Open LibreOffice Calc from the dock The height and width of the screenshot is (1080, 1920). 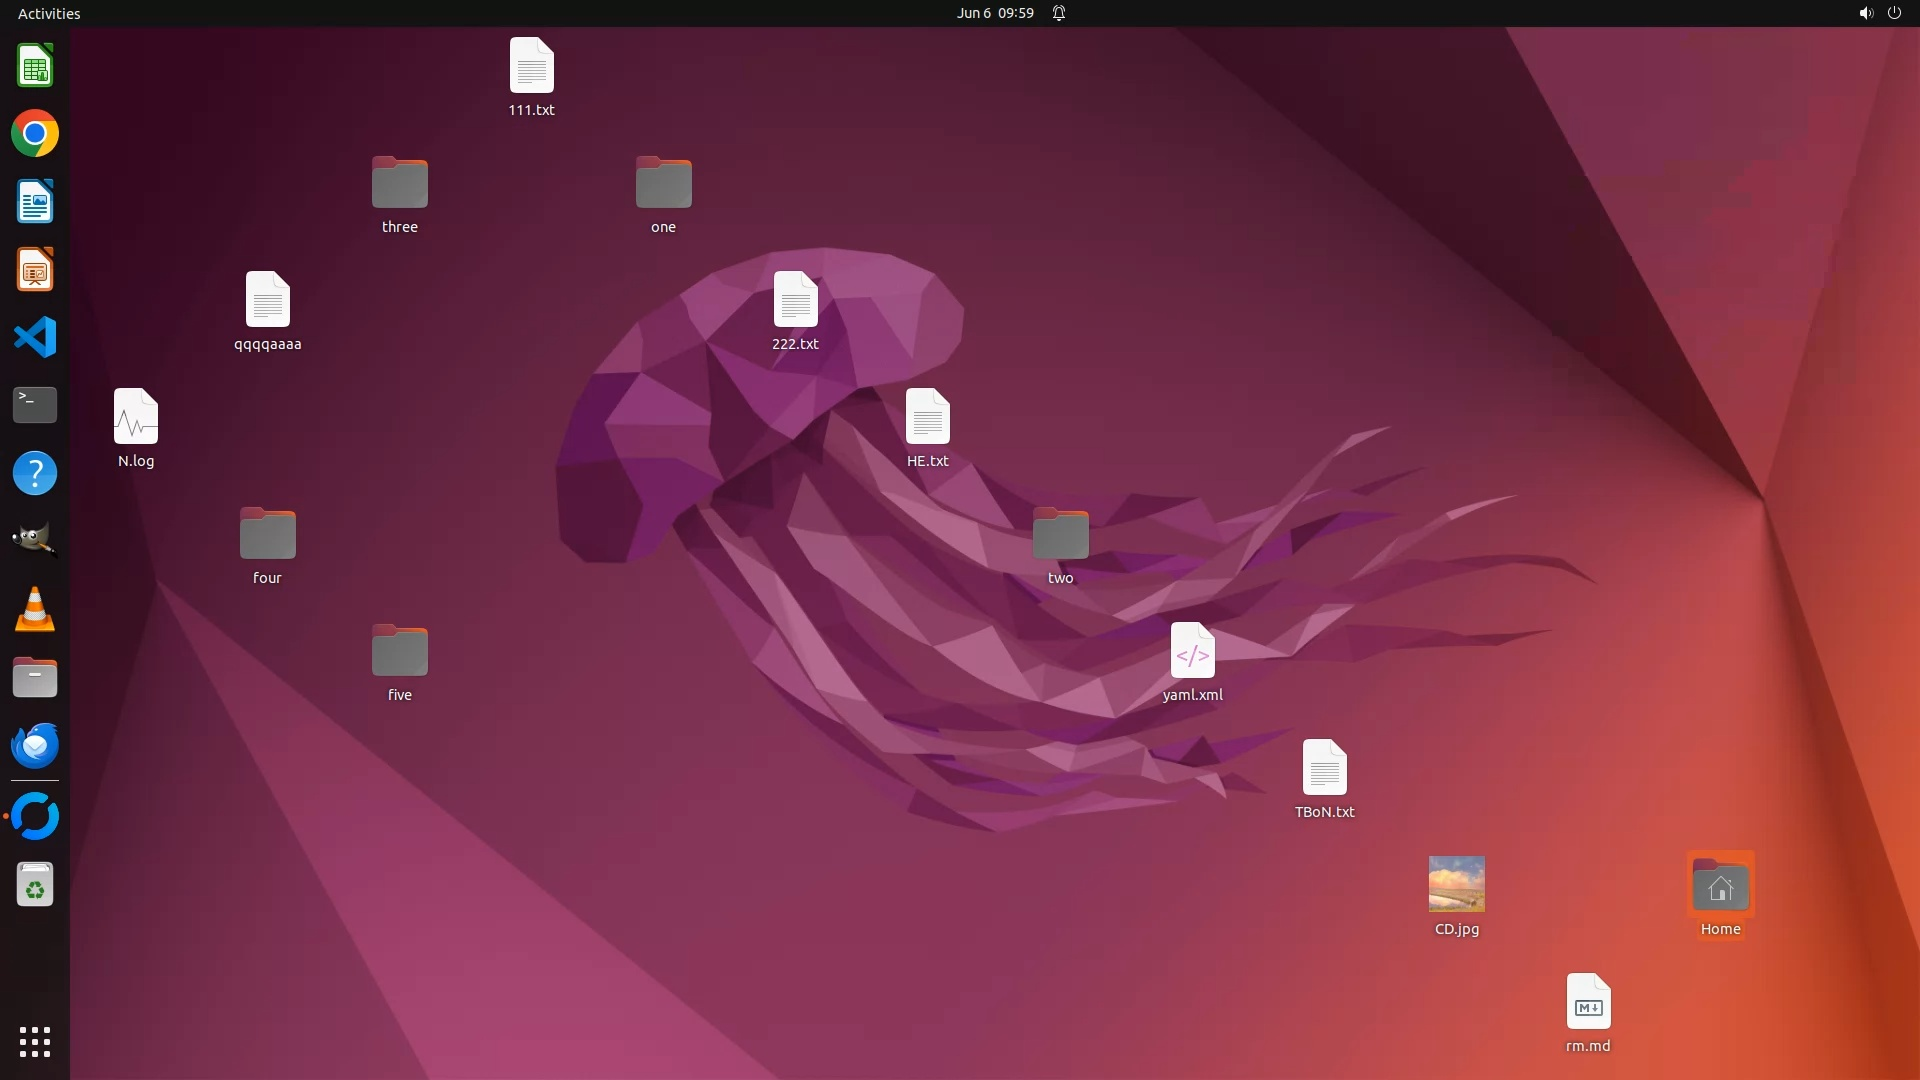pos(35,67)
